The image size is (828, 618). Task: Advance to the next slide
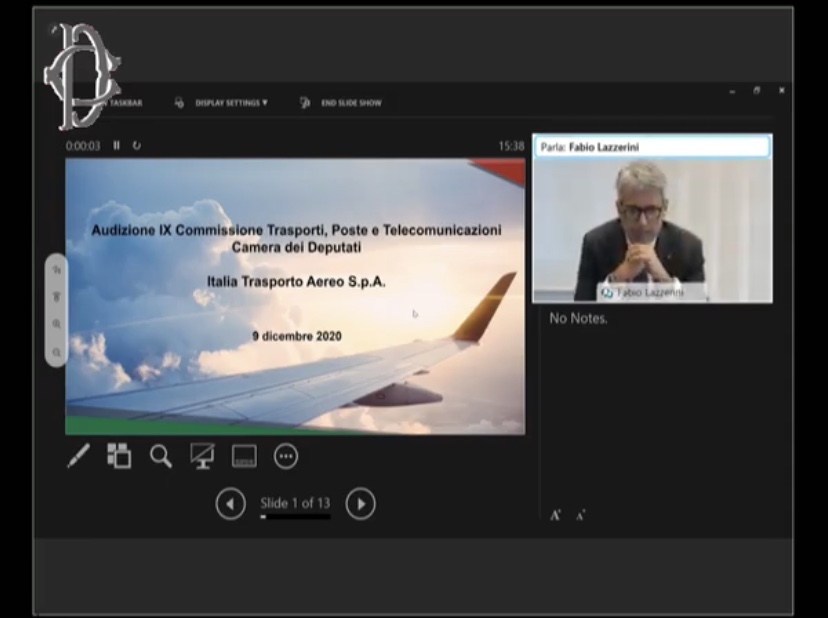click(360, 504)
